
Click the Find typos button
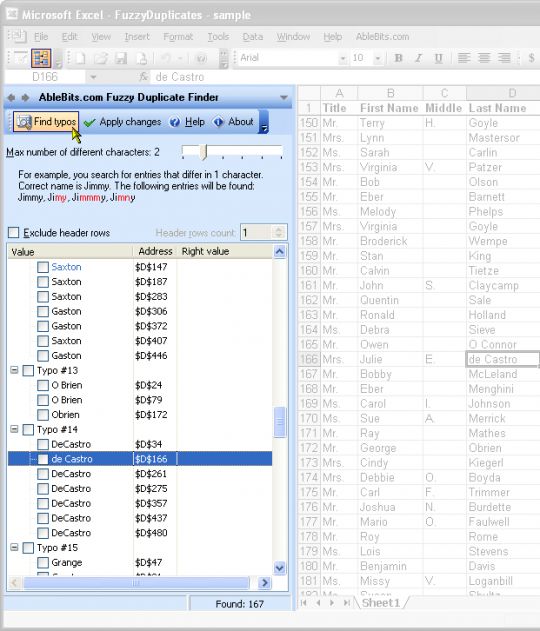tap(46, 122)
